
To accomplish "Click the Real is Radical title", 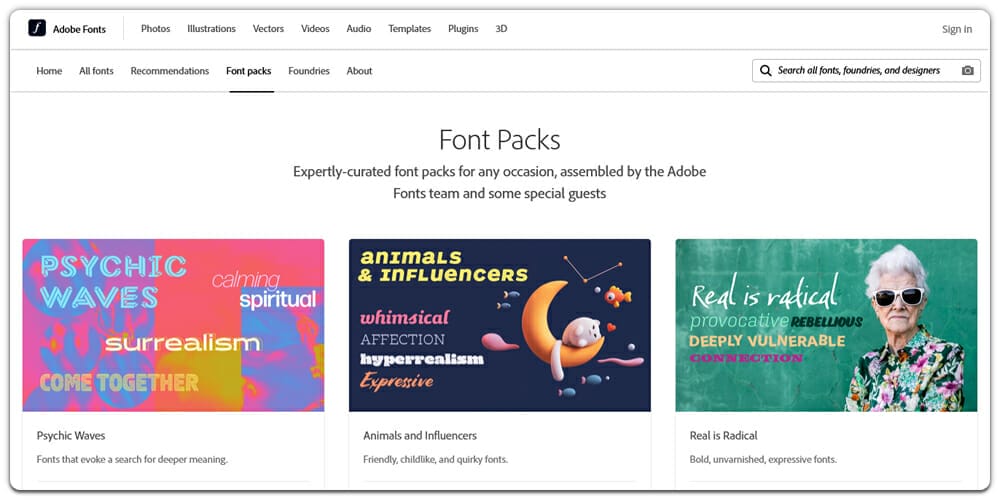I will tap(723, 436).
